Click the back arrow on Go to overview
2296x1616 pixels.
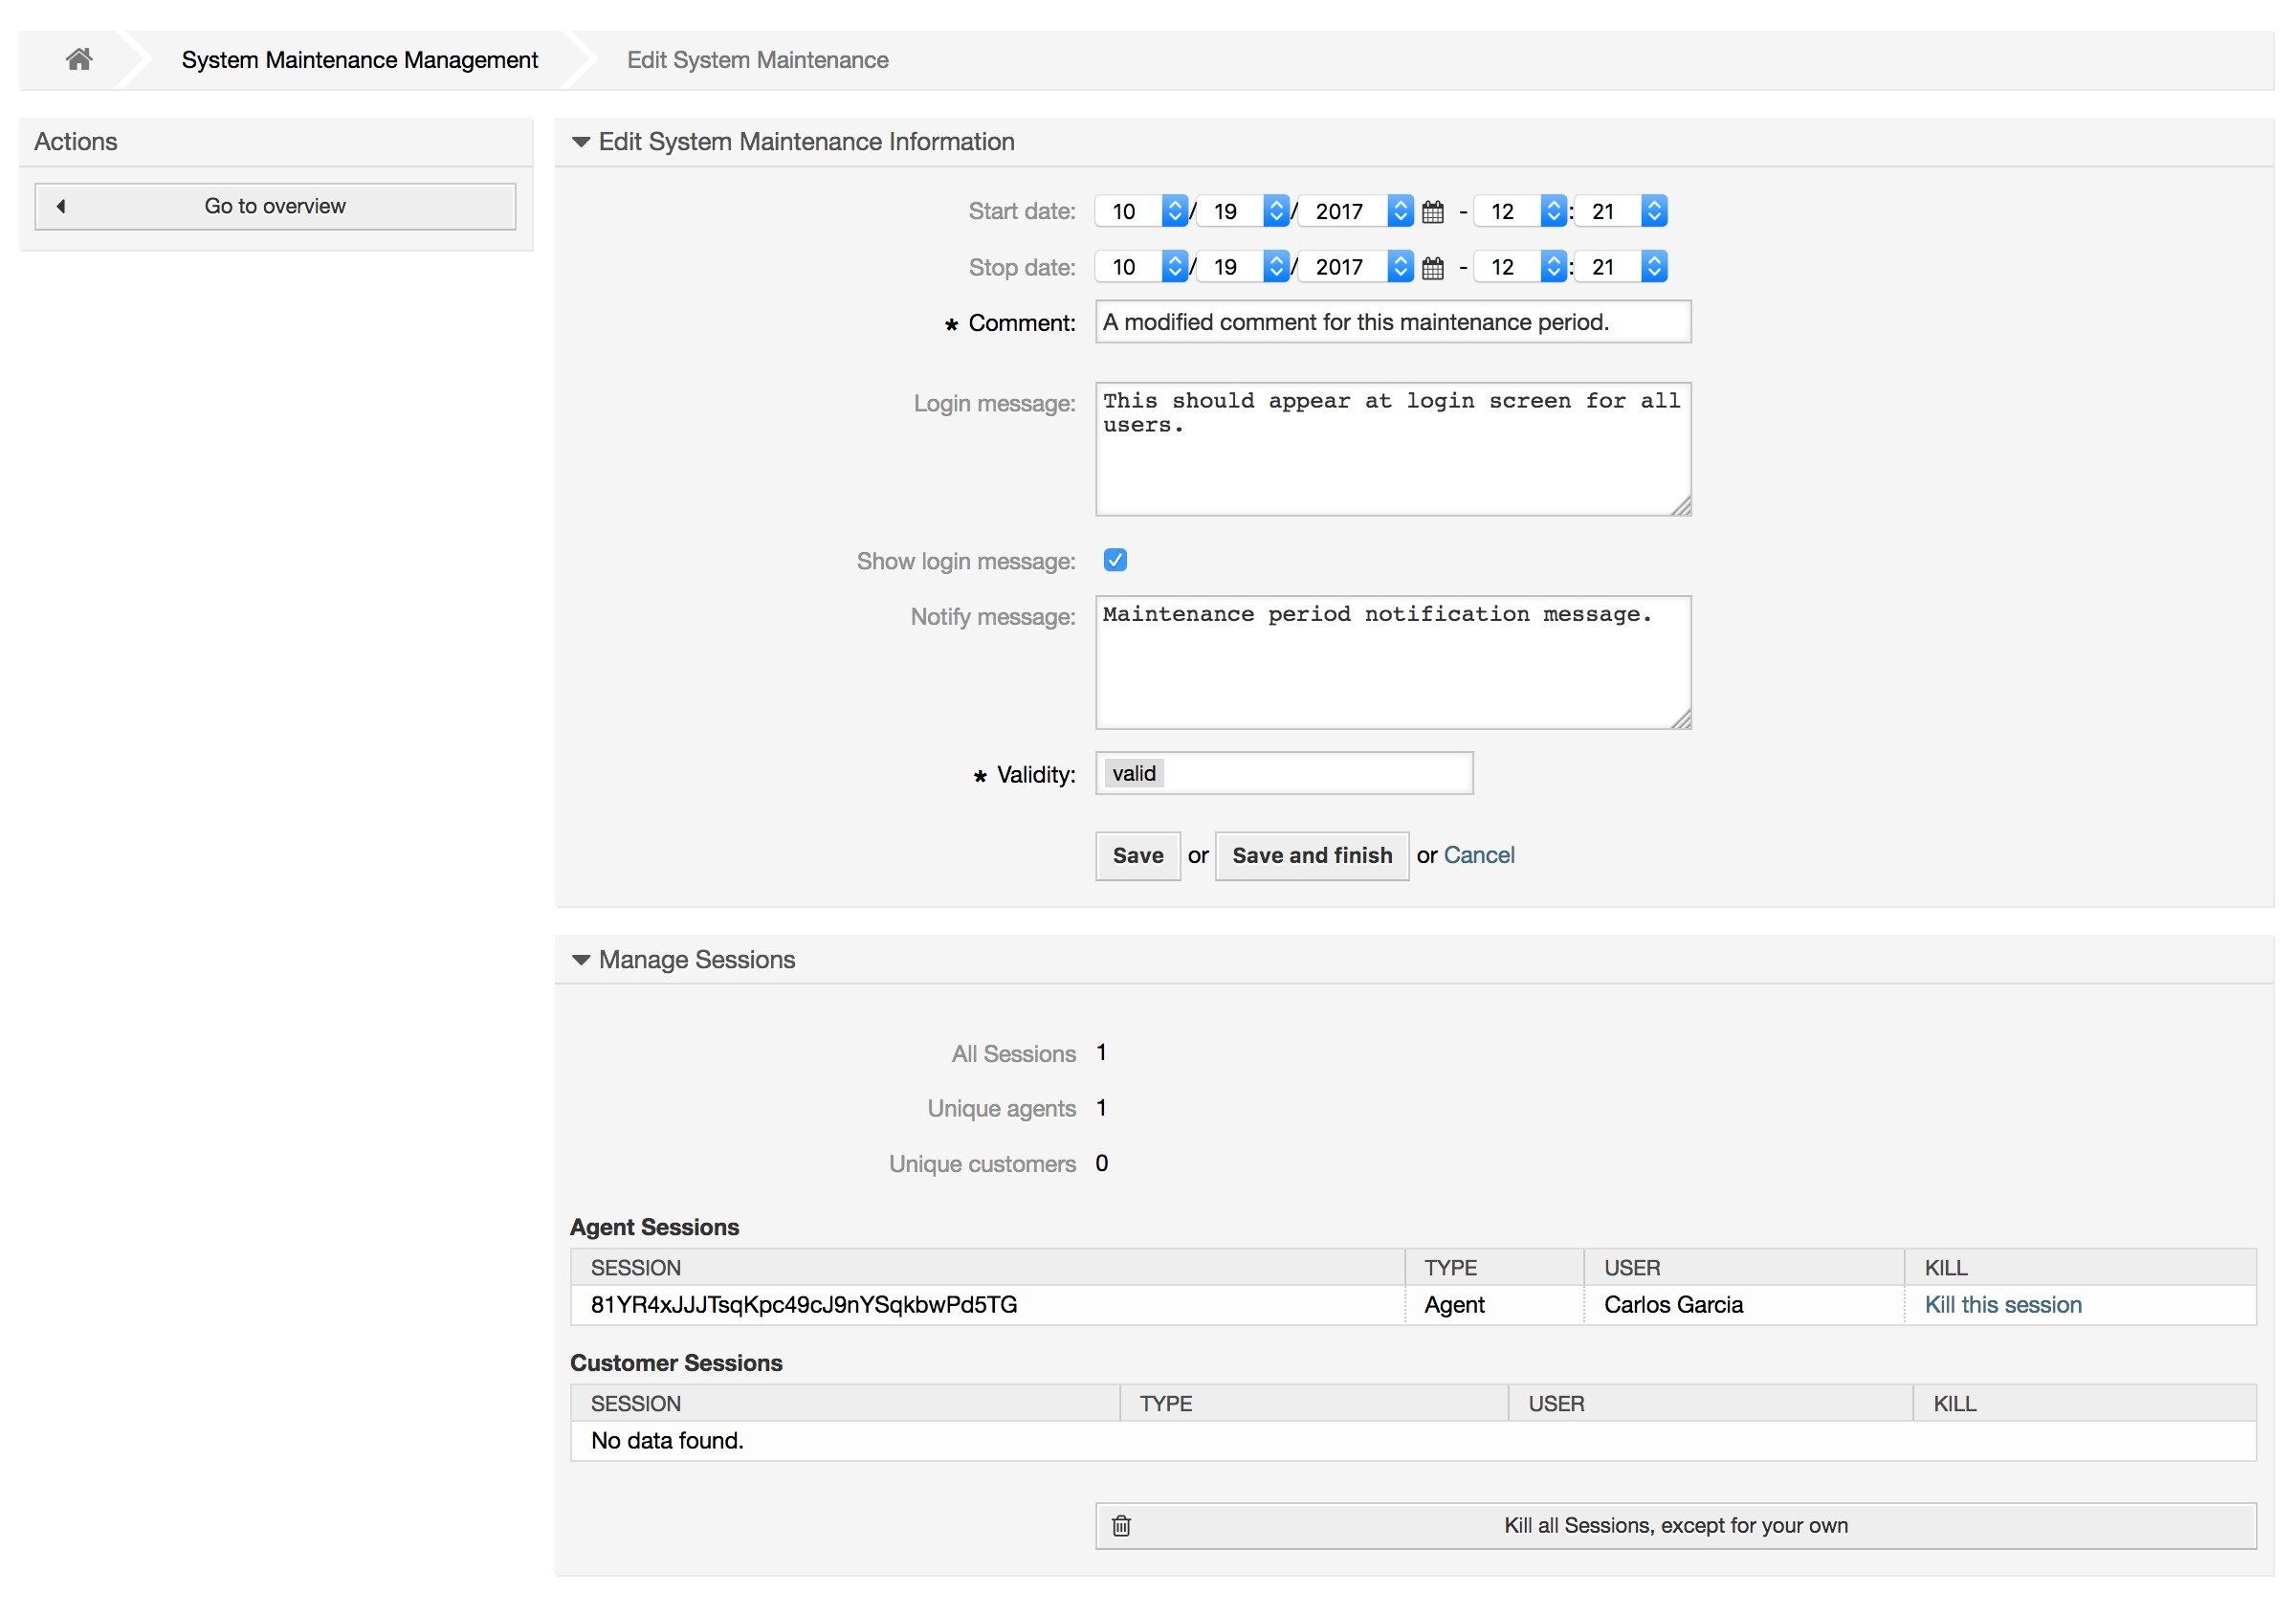(x=61, y=206)
